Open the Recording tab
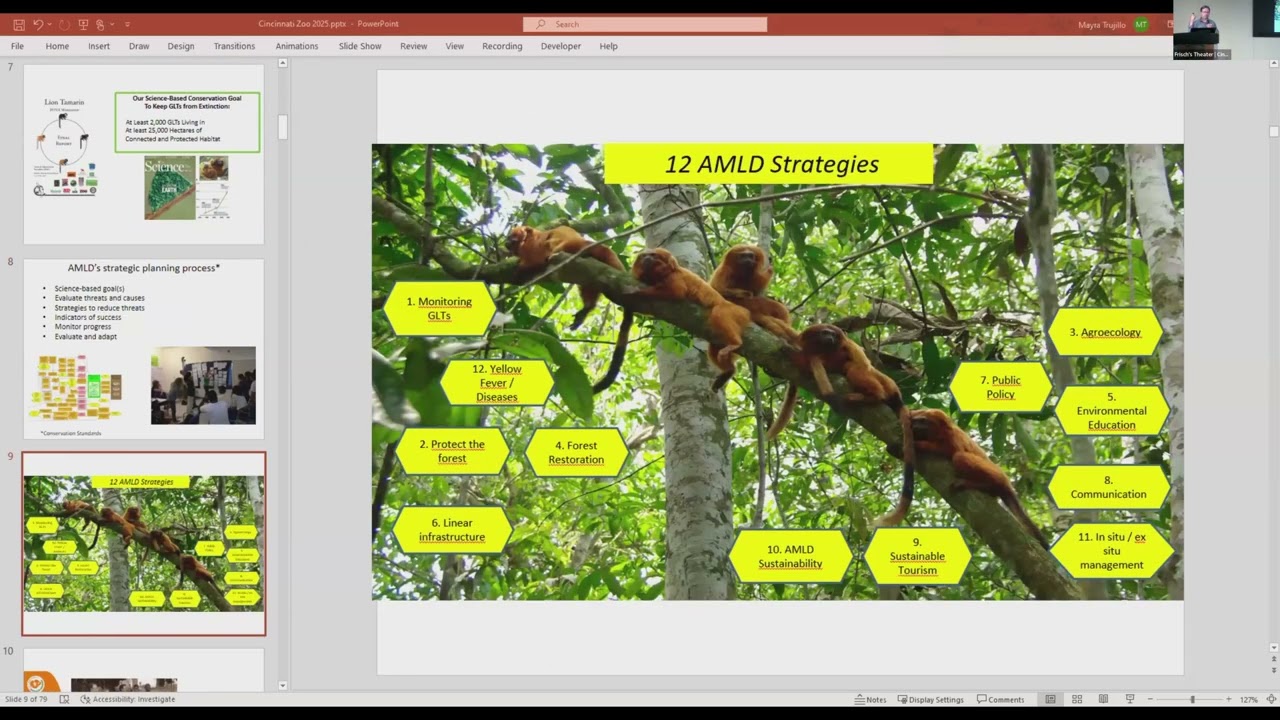The height and width of the screenshot is (720, 1280). pyautogui.click(x=502, y=46)
